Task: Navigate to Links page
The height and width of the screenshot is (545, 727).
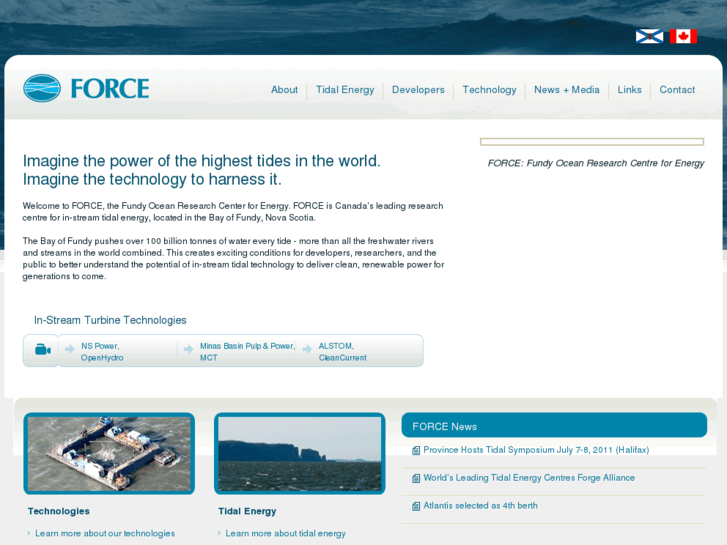Action: coord(629,90)
